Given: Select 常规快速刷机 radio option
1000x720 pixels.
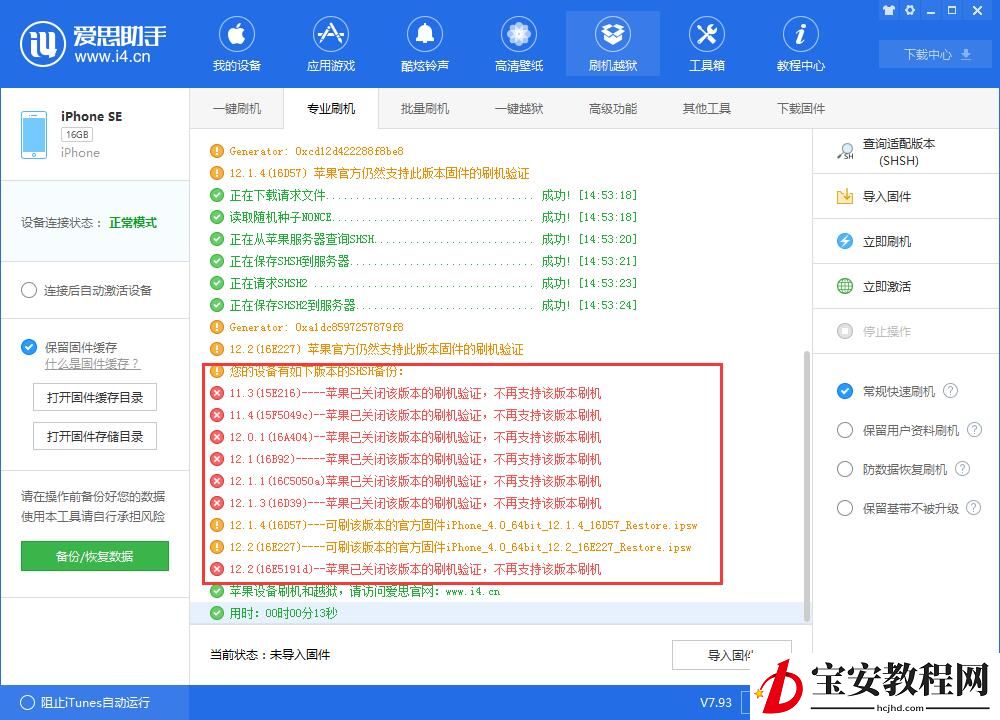Looking at the screenshot, I should pyautogui.click(x=845, y=391).
